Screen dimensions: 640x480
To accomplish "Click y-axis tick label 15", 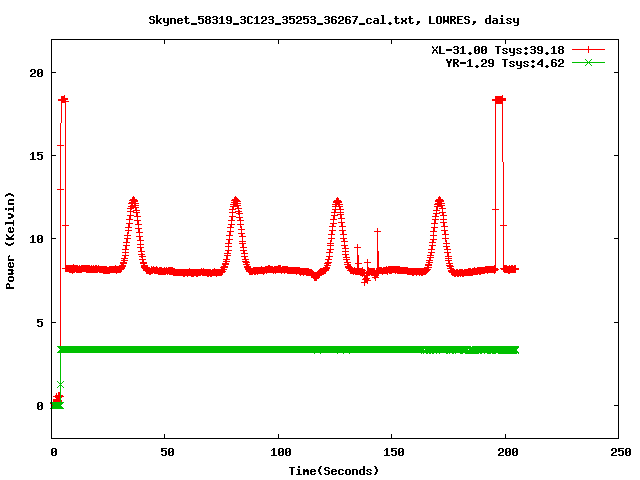I will (36, 156).
